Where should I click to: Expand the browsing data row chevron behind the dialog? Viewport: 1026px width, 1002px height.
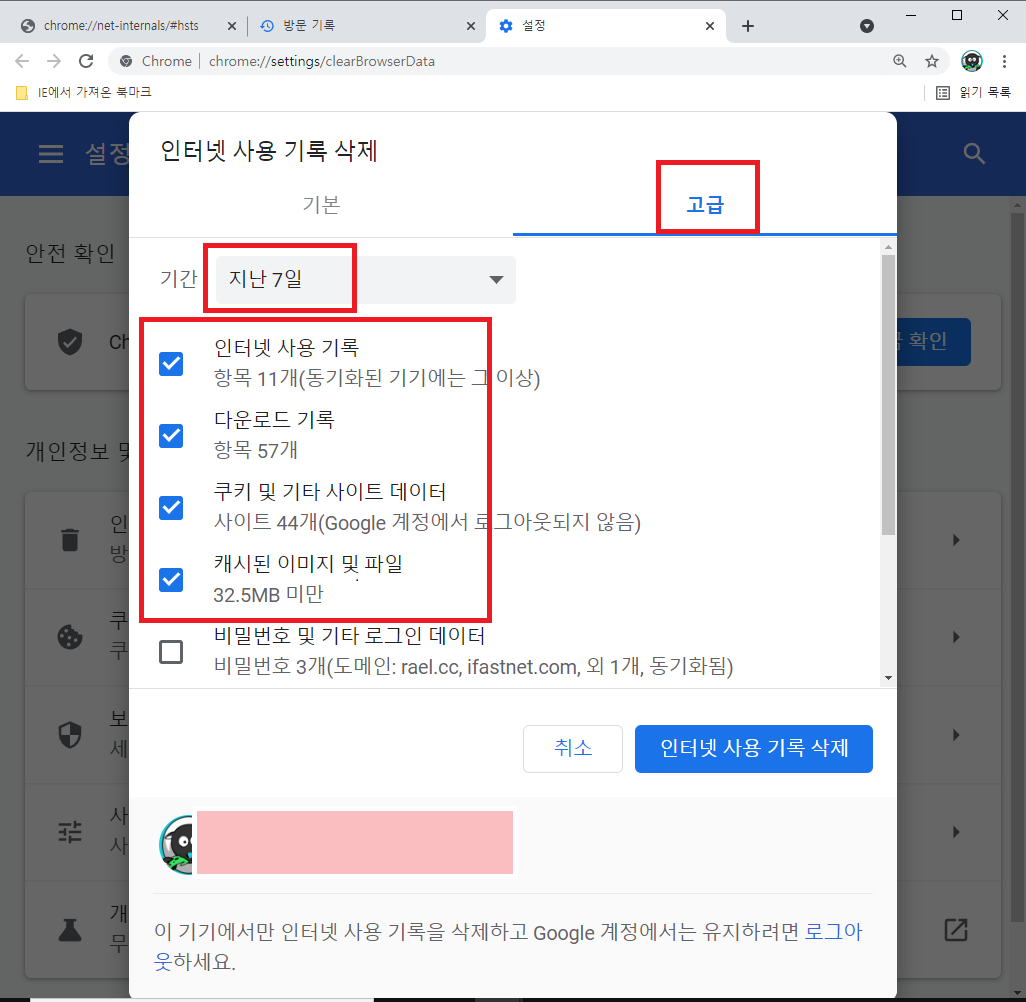[956, 540]
